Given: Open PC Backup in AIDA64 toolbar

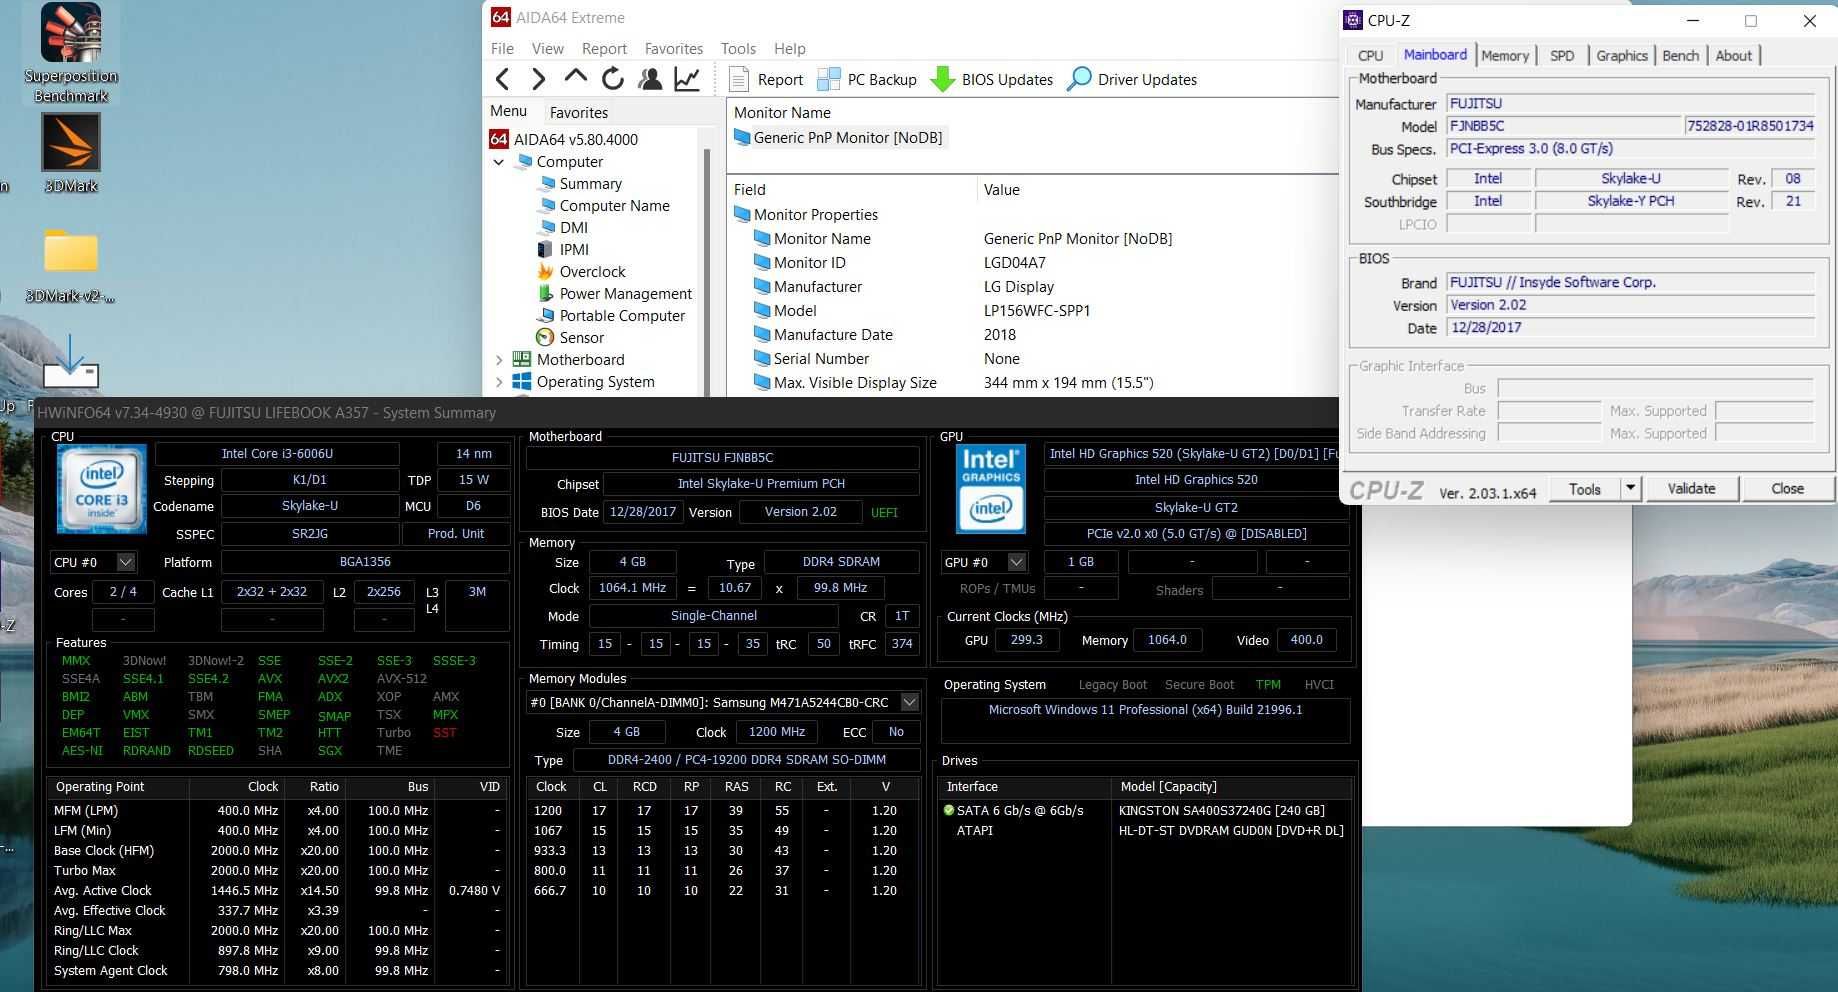Looking at the screenshot, I should click(867, 79).
